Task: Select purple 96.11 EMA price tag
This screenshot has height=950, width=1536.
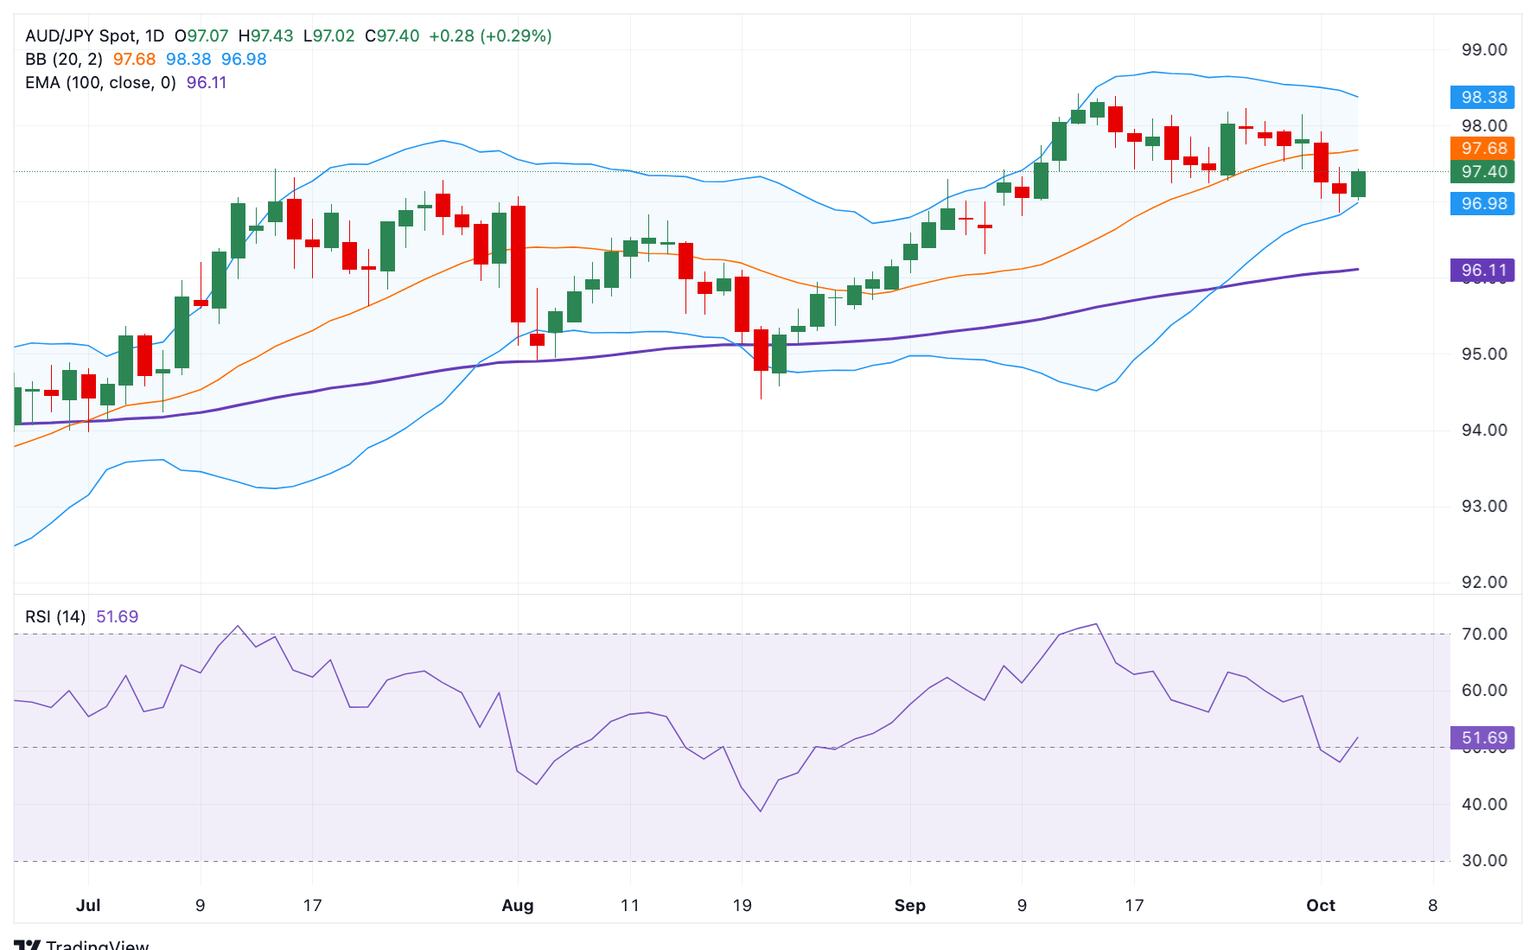Action: point(1483,270)
